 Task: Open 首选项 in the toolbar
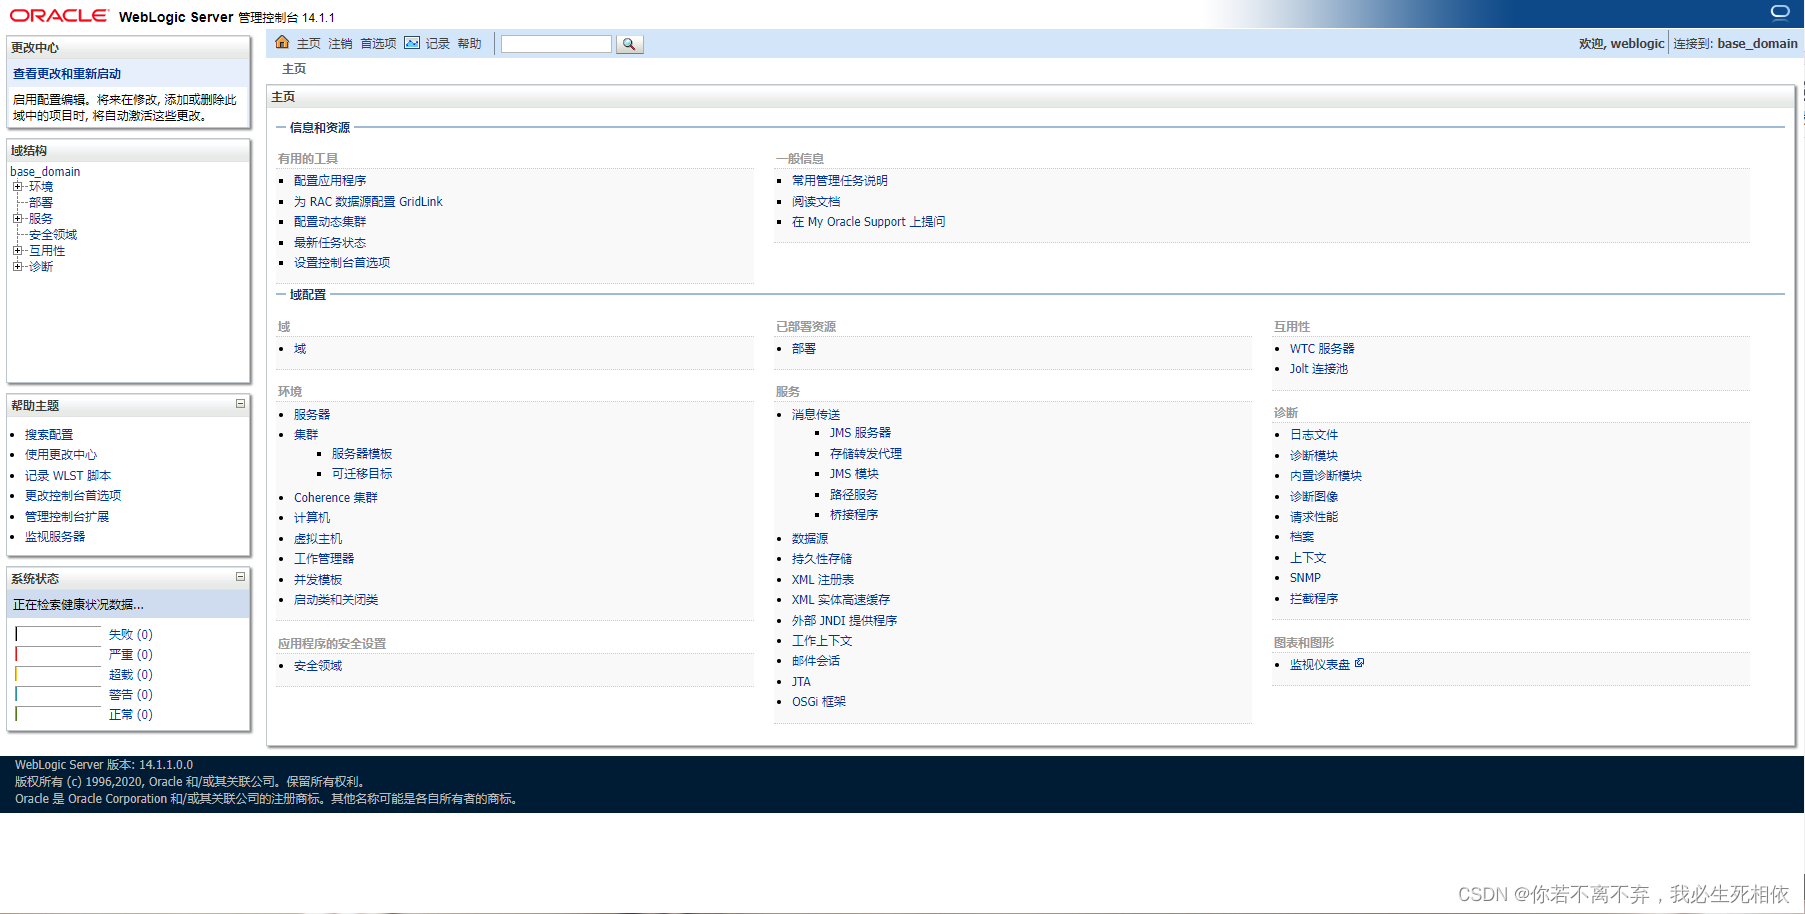(378, 44)
